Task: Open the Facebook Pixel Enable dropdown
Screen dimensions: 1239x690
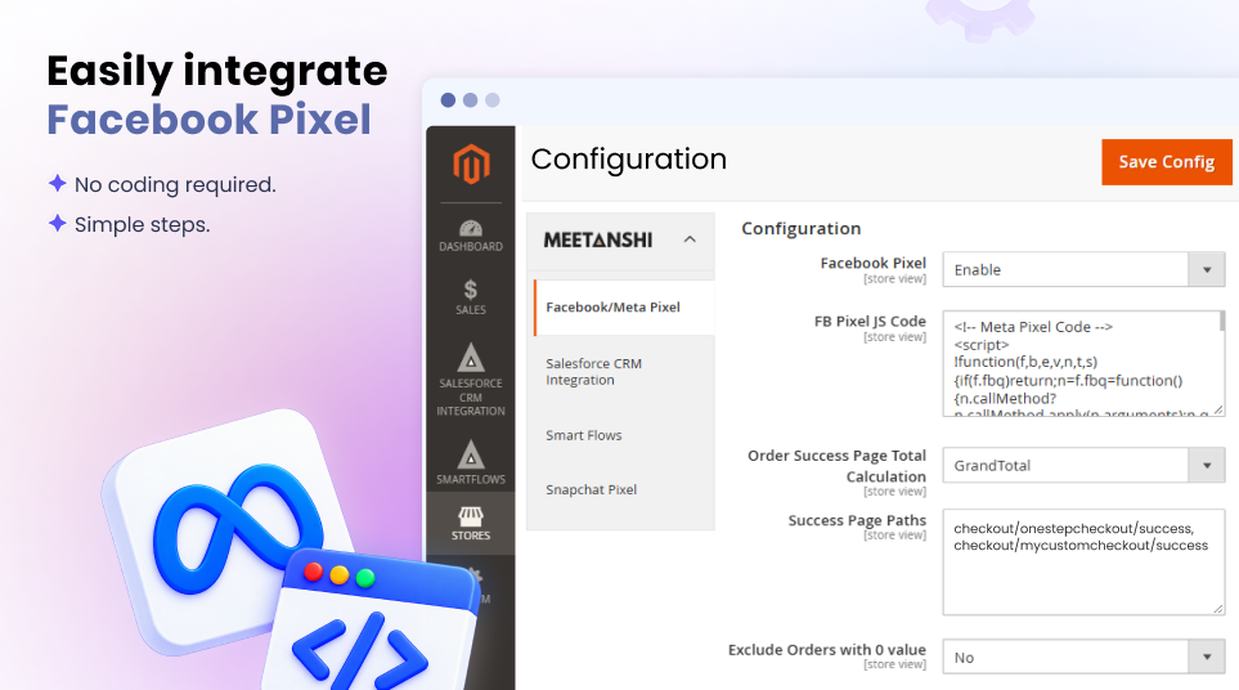Action: (x=1084, y=269)
